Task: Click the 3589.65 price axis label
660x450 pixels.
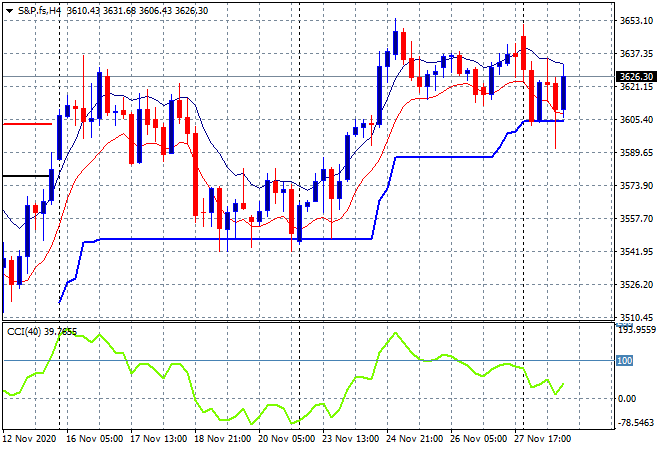Action: (x=636, y=152)
